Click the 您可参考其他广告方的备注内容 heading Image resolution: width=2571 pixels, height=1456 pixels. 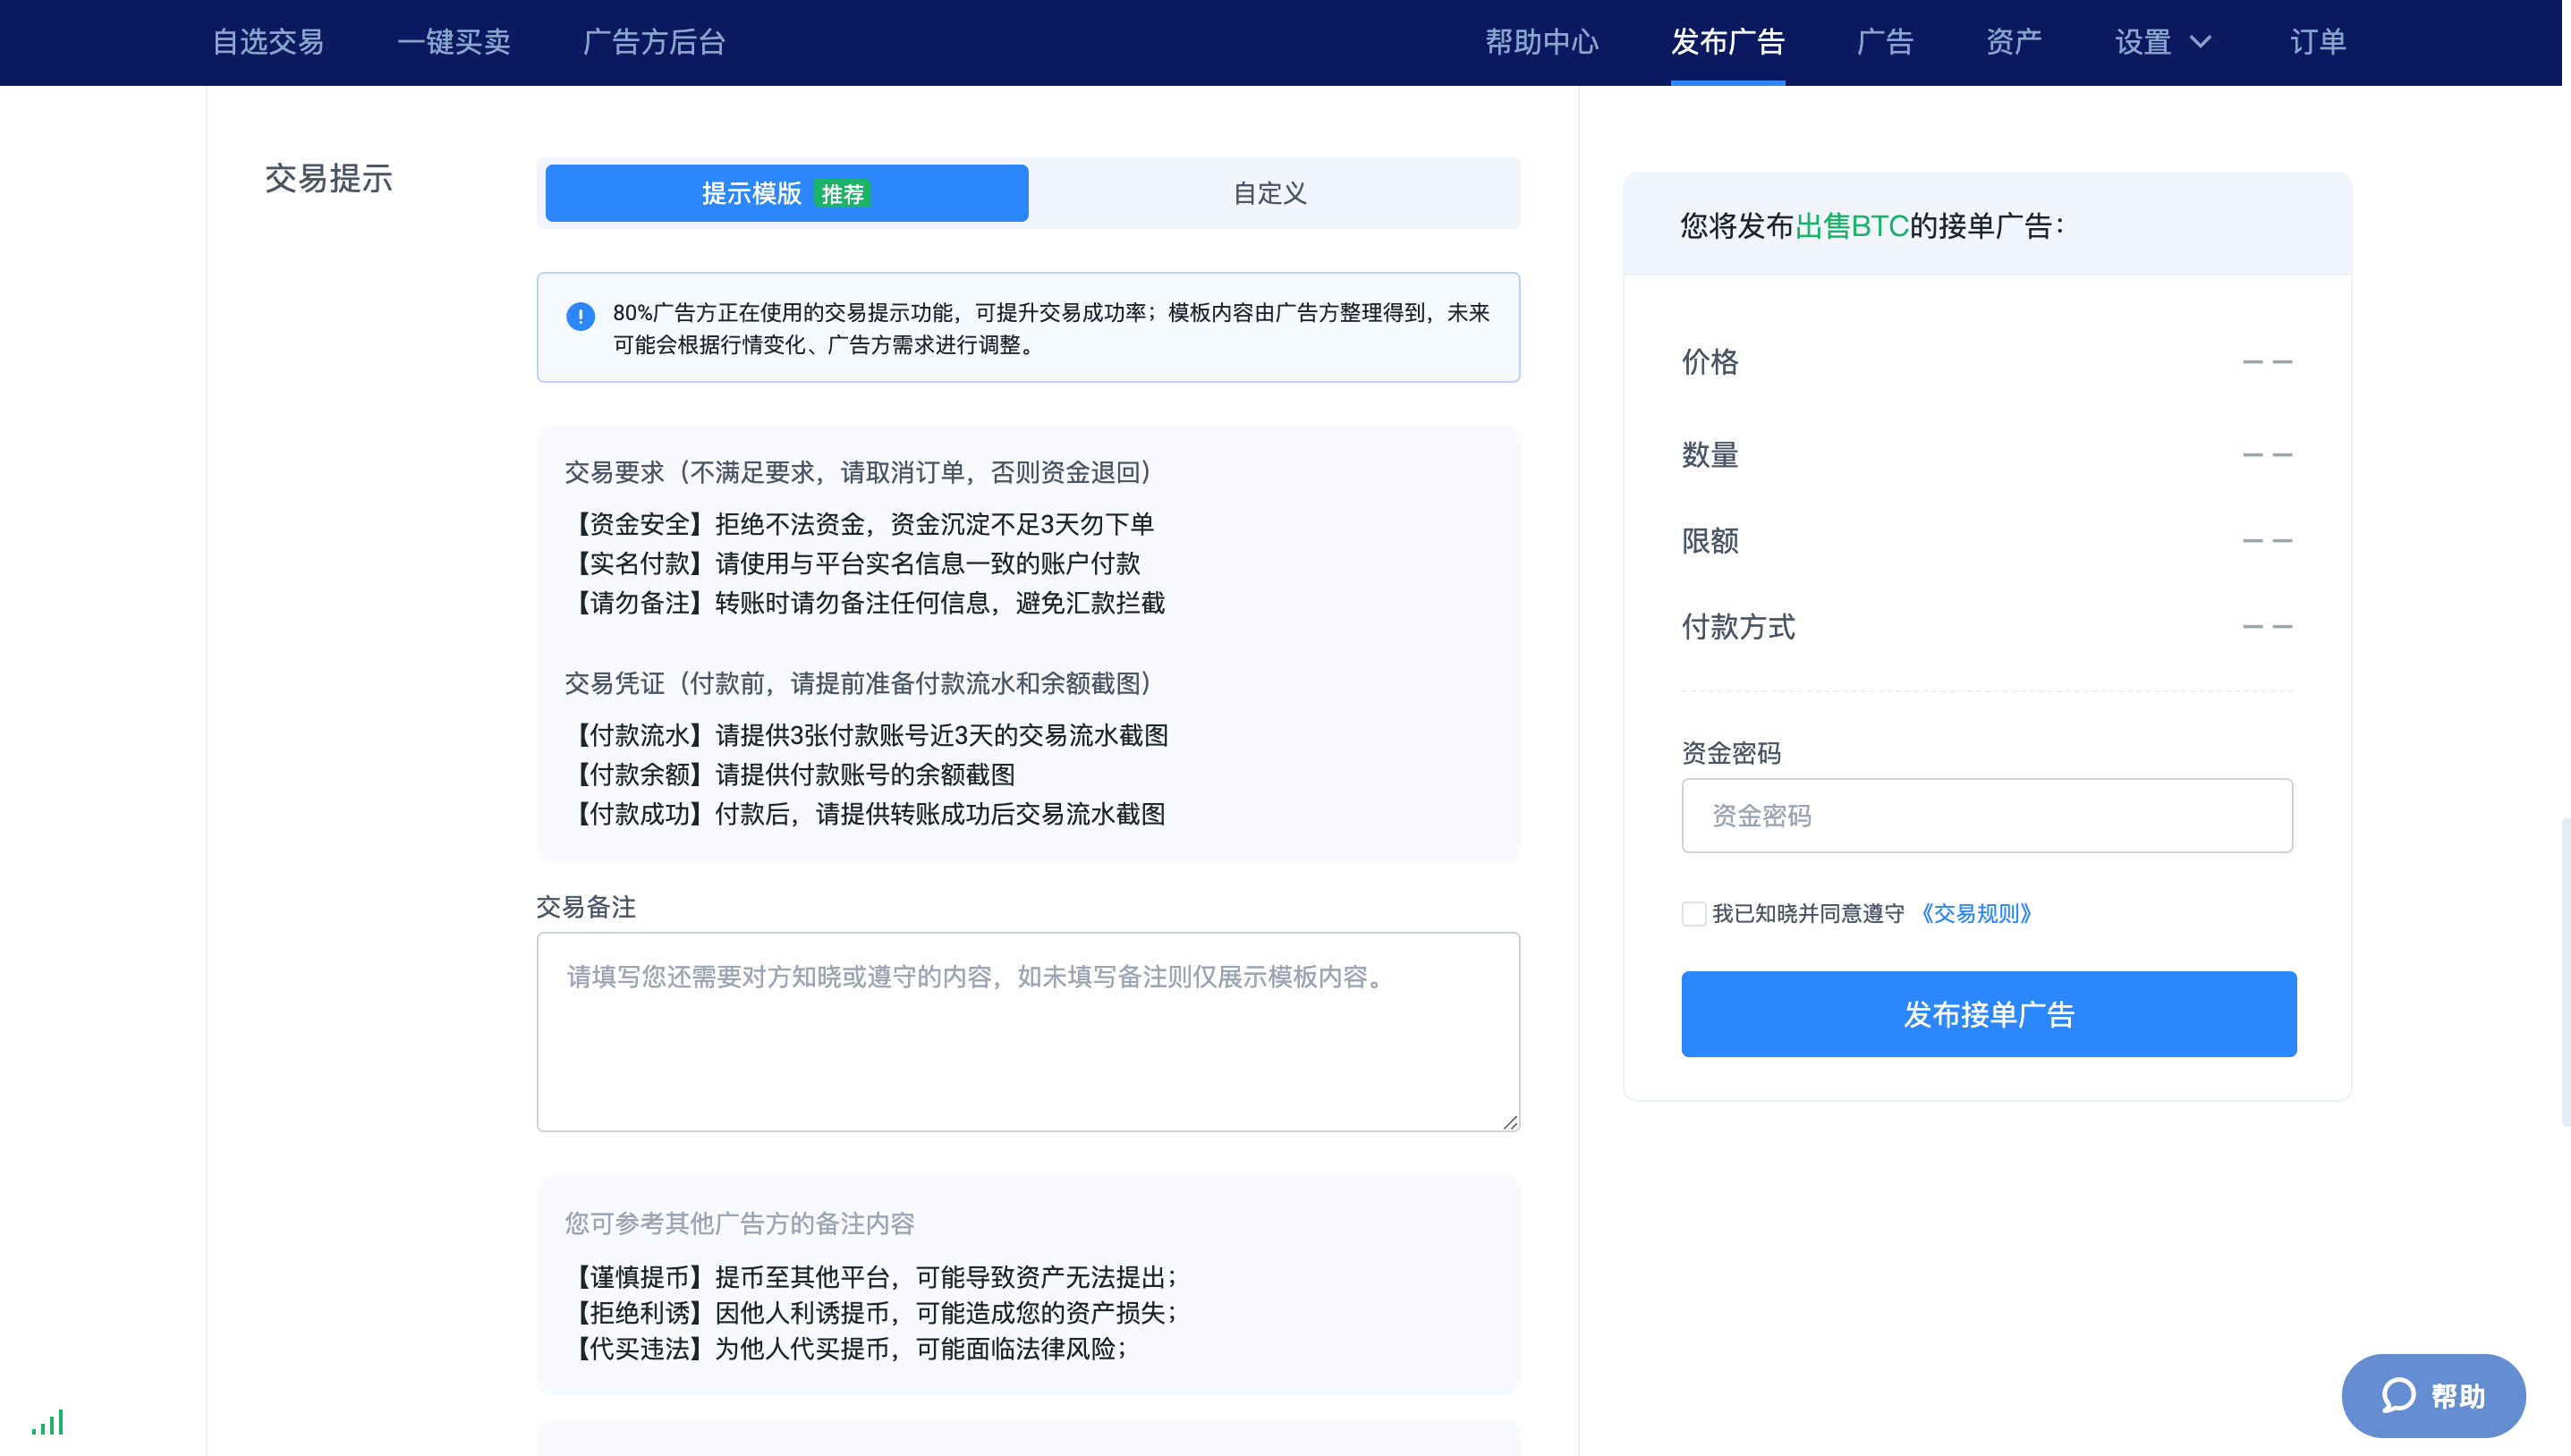[x=739, y=1223]
